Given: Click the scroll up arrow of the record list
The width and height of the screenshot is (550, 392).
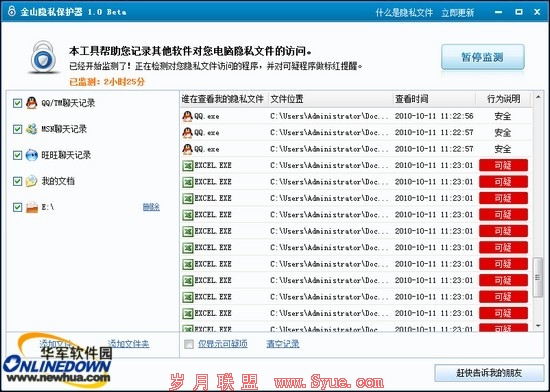Looking at the screenshot, I should 538,96.
